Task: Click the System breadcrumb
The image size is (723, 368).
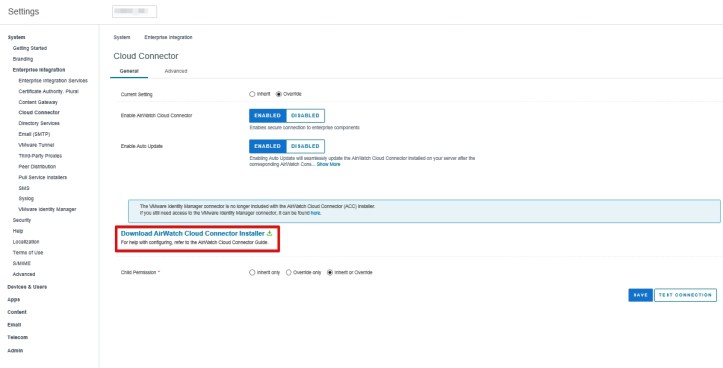Action: point(122,37)
